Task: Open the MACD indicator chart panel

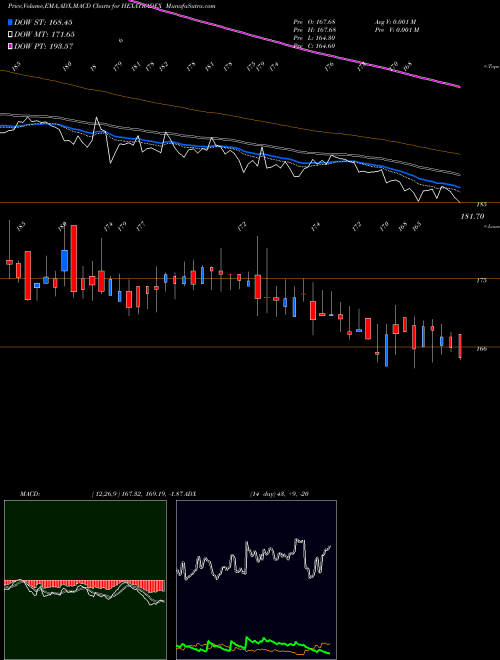Action: [85, 580]
